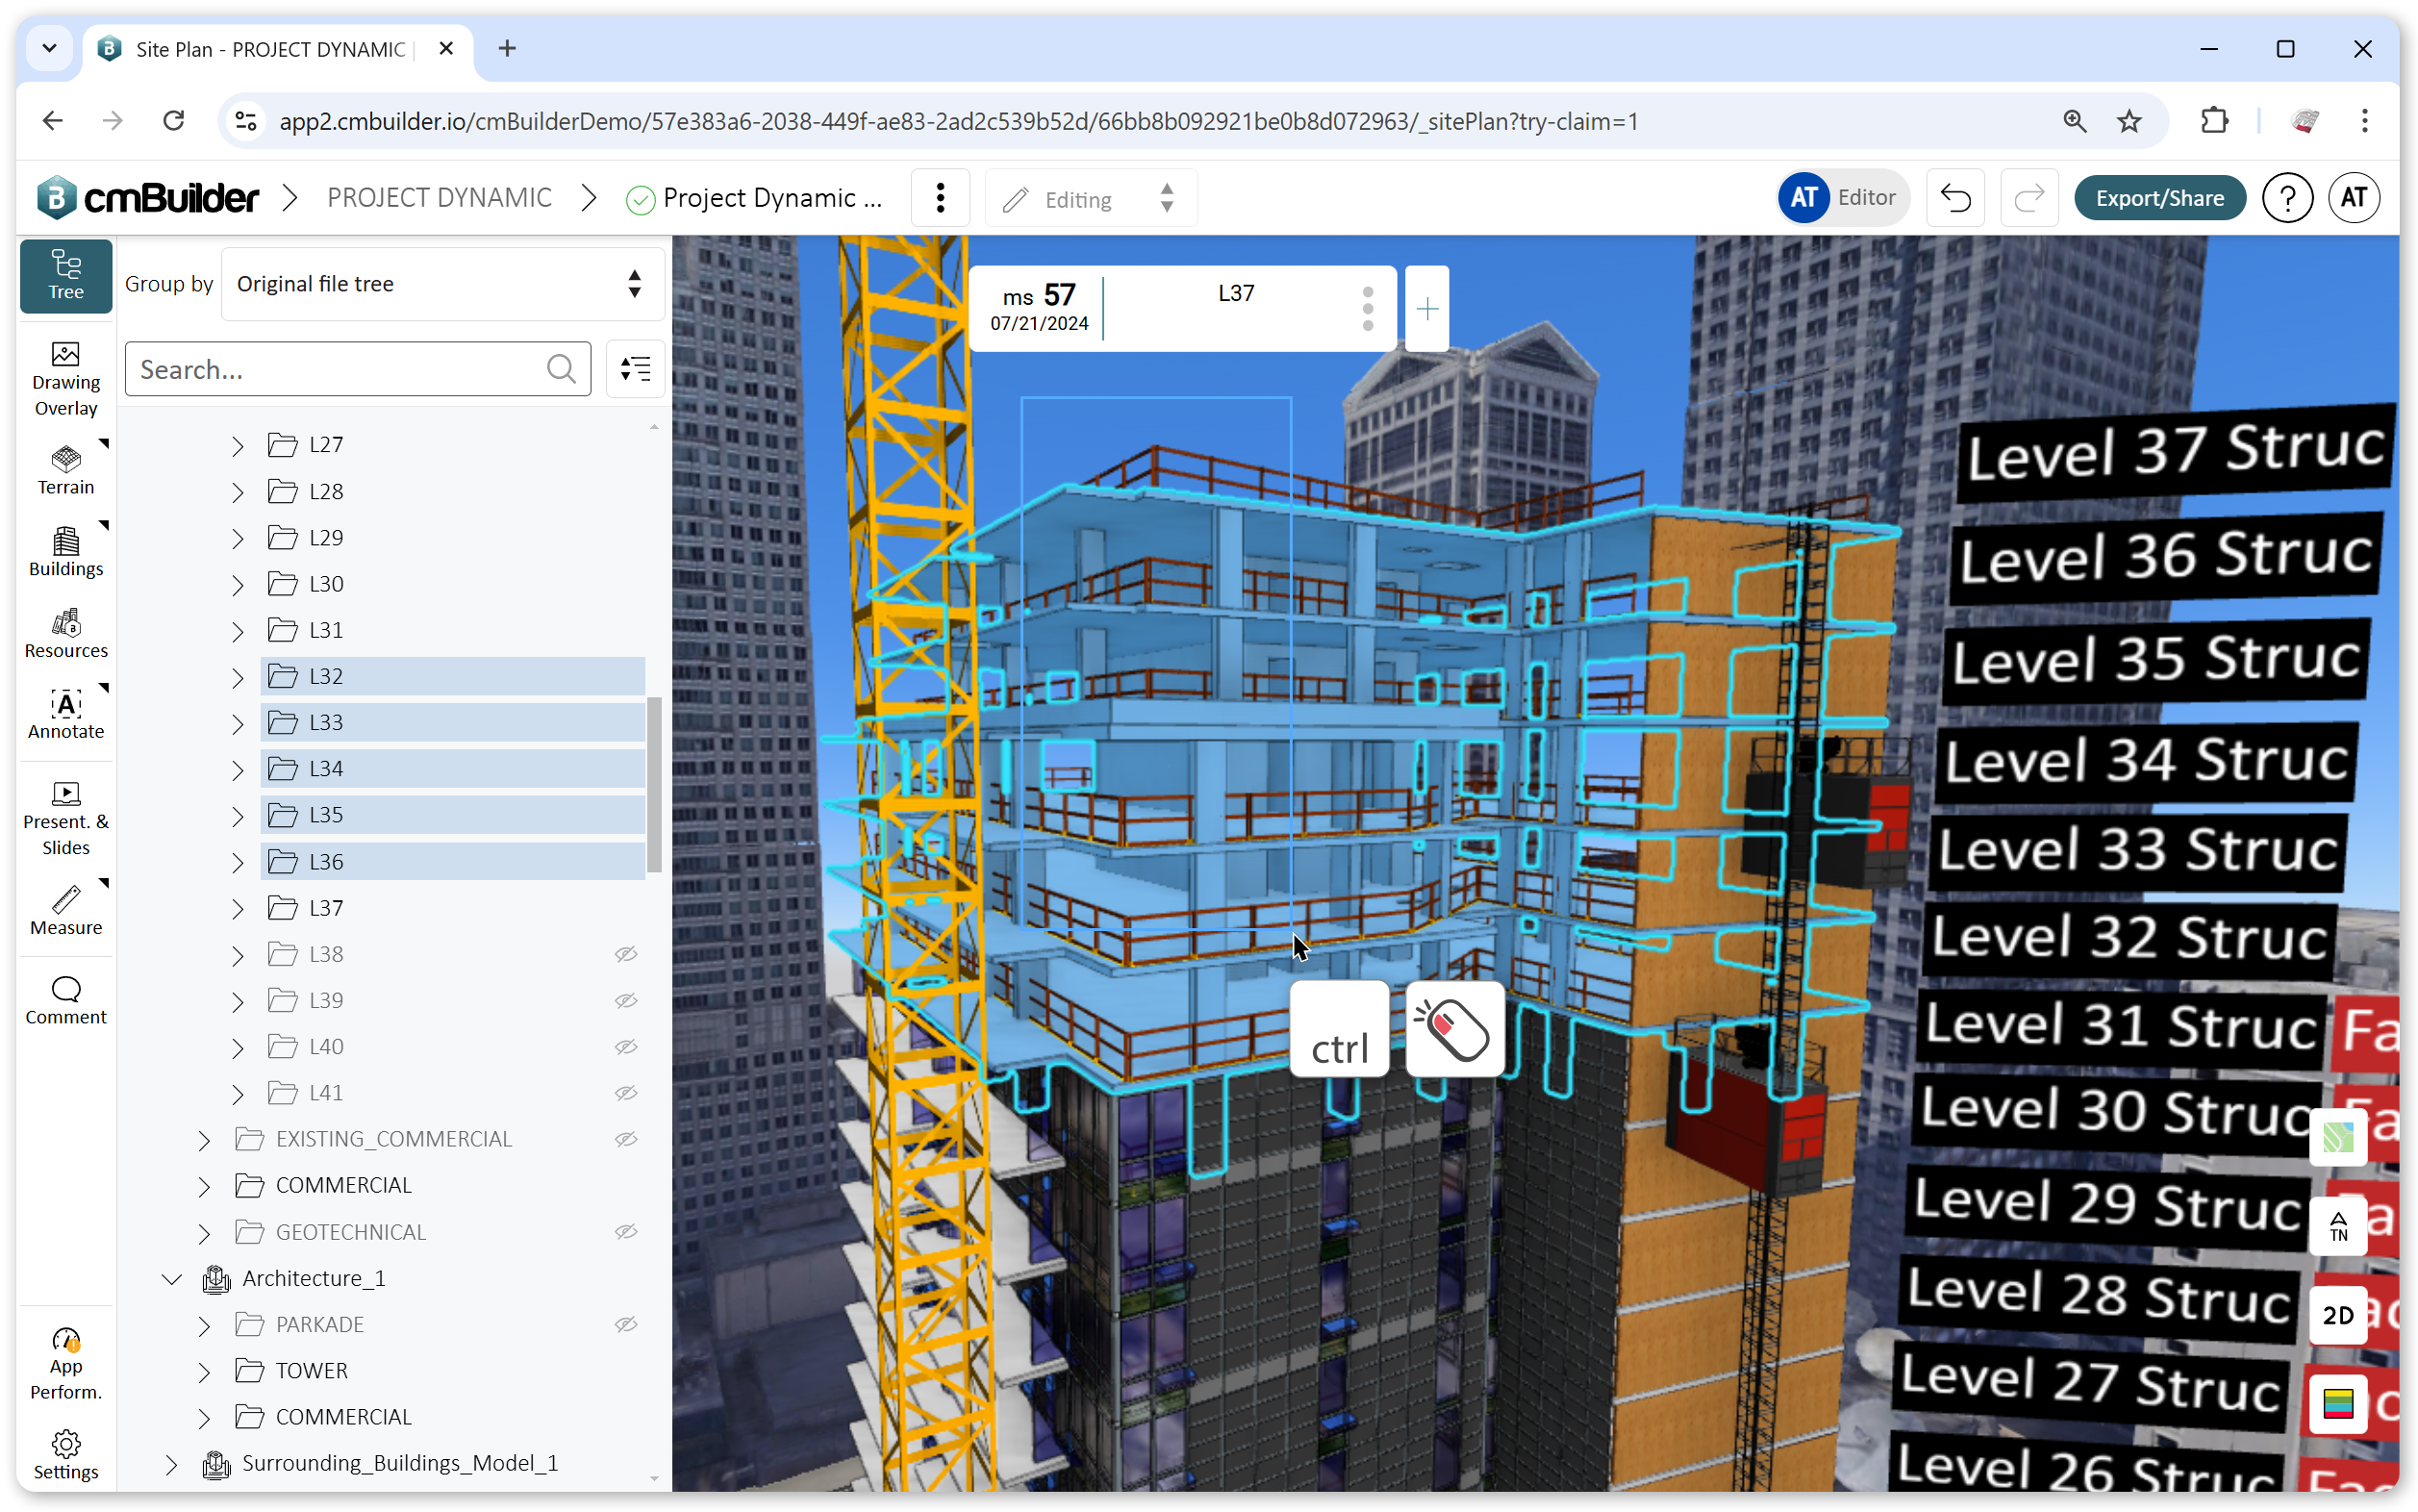2418x1512 pixels.
Task: Open milestone L37 three-dot menu
Action: 1367,309
